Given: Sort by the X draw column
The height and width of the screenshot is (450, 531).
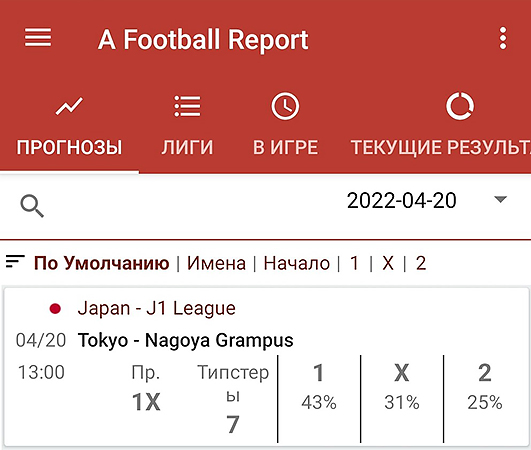Looking at the screenshot, I should 388,263.
